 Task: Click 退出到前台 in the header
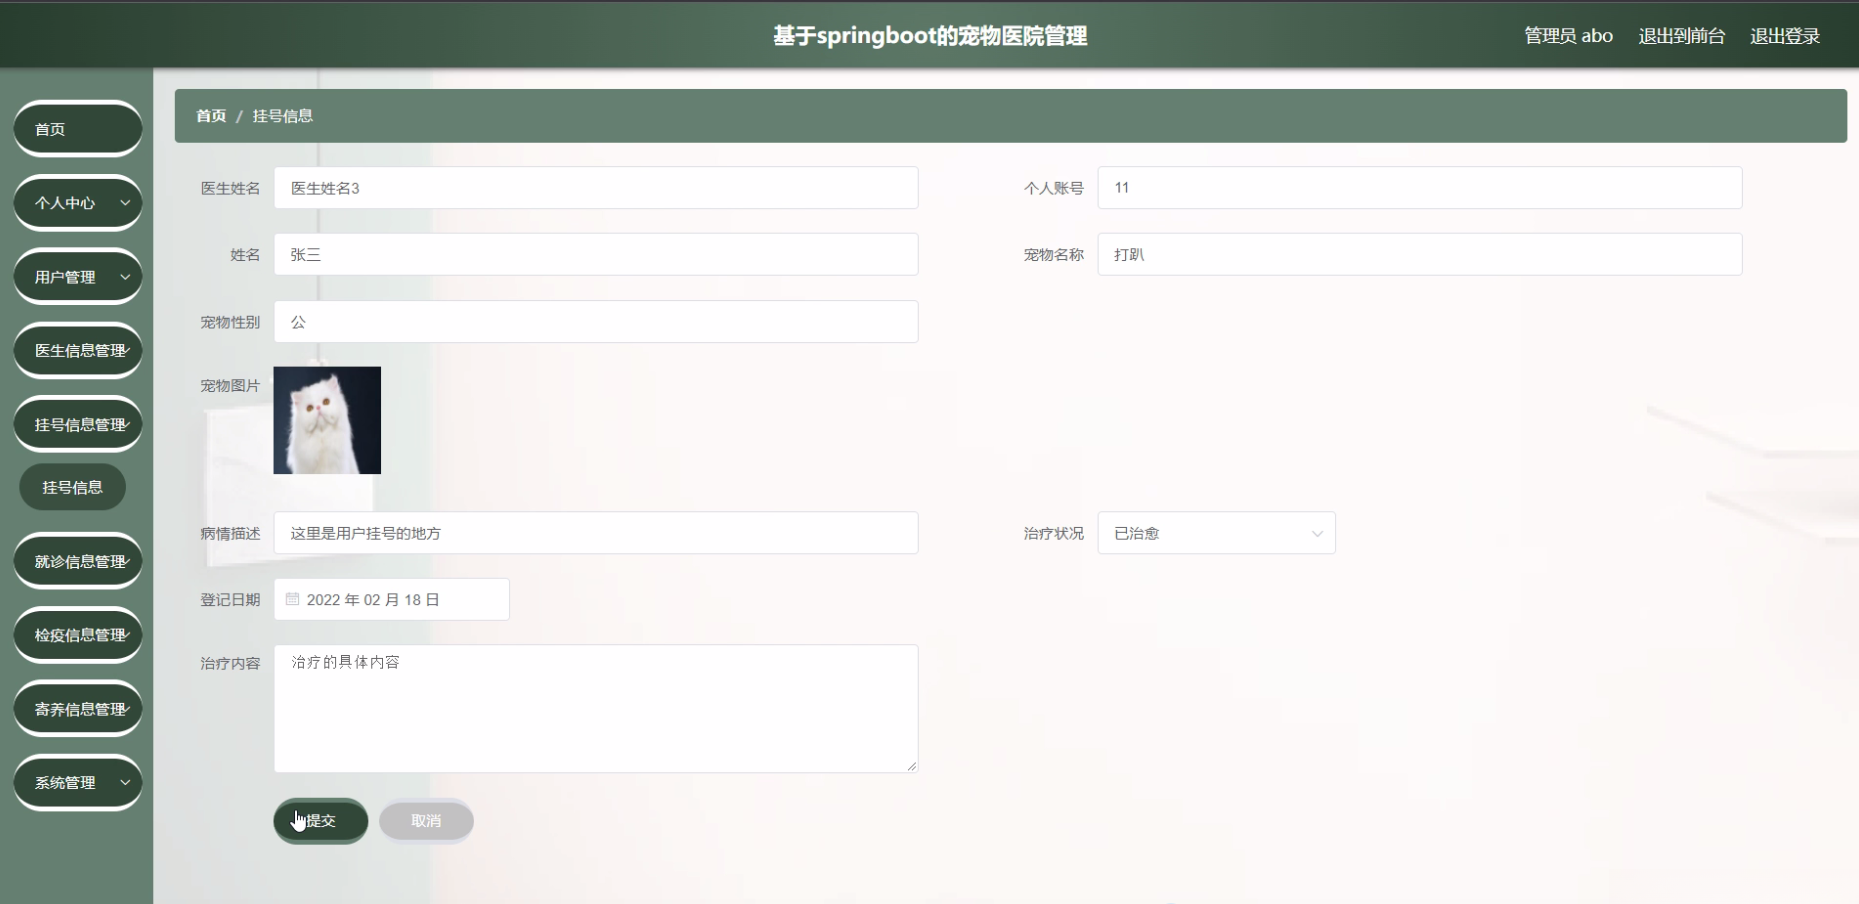click(1681, 35)
